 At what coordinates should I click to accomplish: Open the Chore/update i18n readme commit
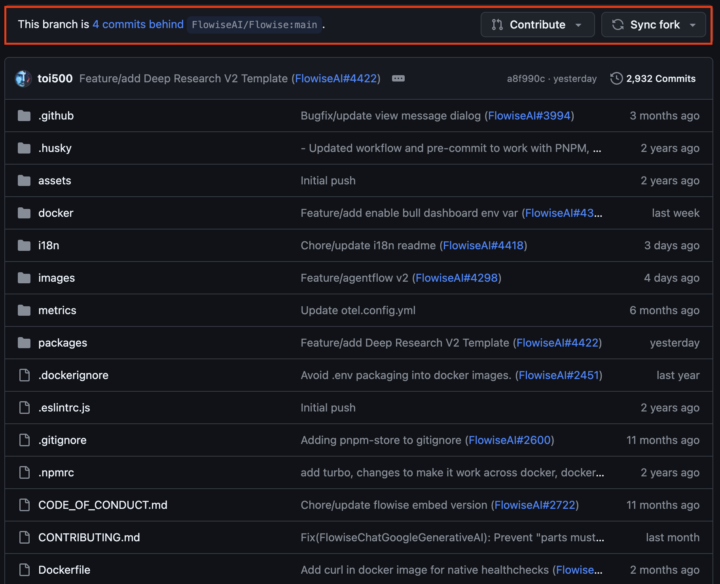pyautogui.click(x=368, y=246)
